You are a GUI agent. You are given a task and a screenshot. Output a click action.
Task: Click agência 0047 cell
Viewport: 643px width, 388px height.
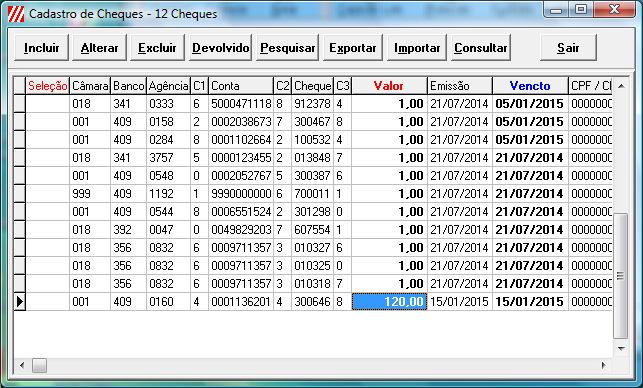pyautogui.click(x=168, y=230)
